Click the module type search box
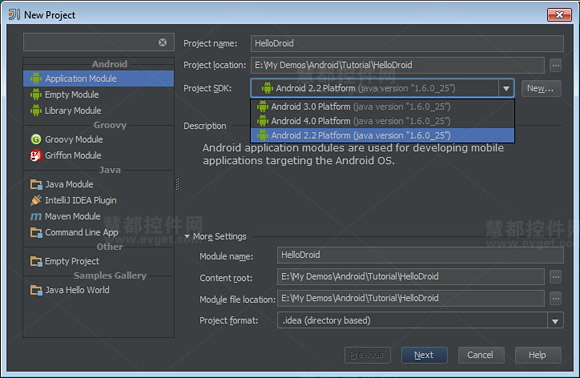 click(x=98, y=43)
